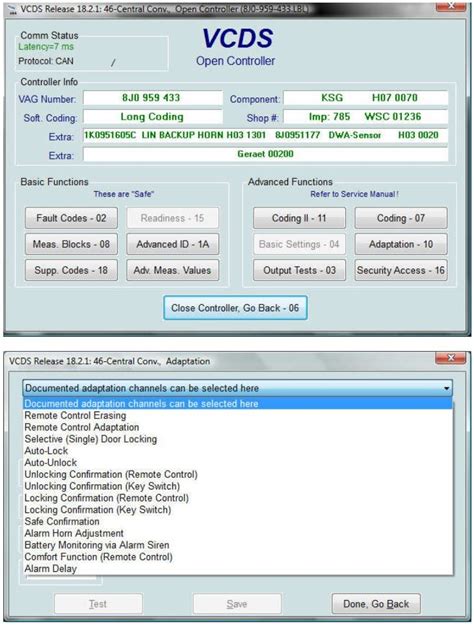The height and width of the screenshot is (626, 474).
Task: Select Remote Control Erasing channel
Action: (238, 415)
